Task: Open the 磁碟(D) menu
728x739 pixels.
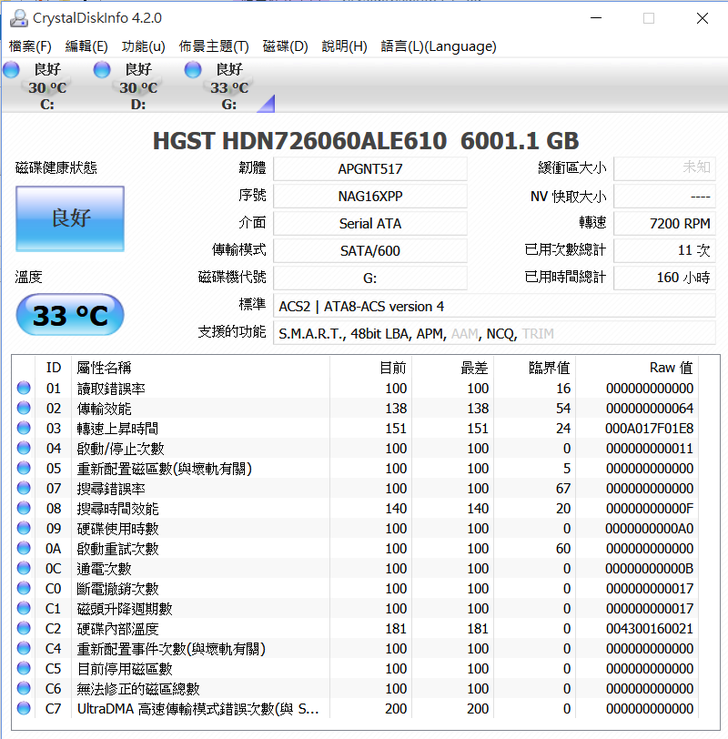Action: (285, 46)
